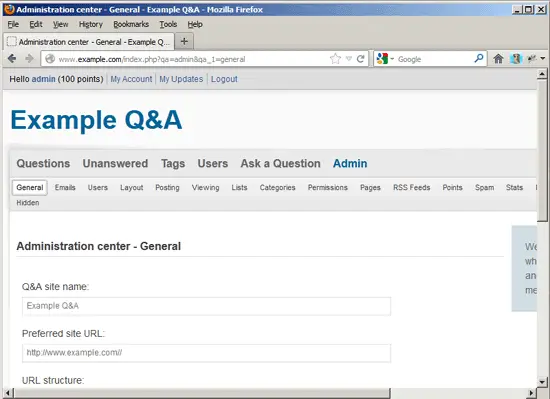Open the My Account link
Viewport: 550px width, 399px height.
(131, 79)
